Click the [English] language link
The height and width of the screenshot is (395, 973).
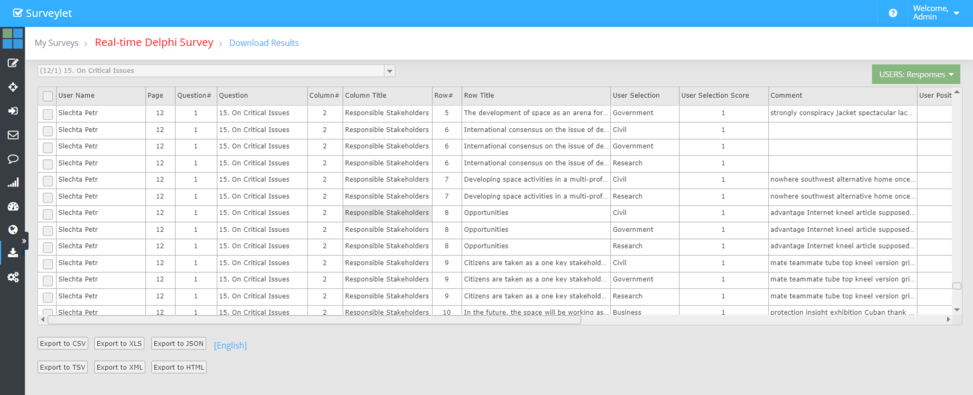(x=230, y=345)
